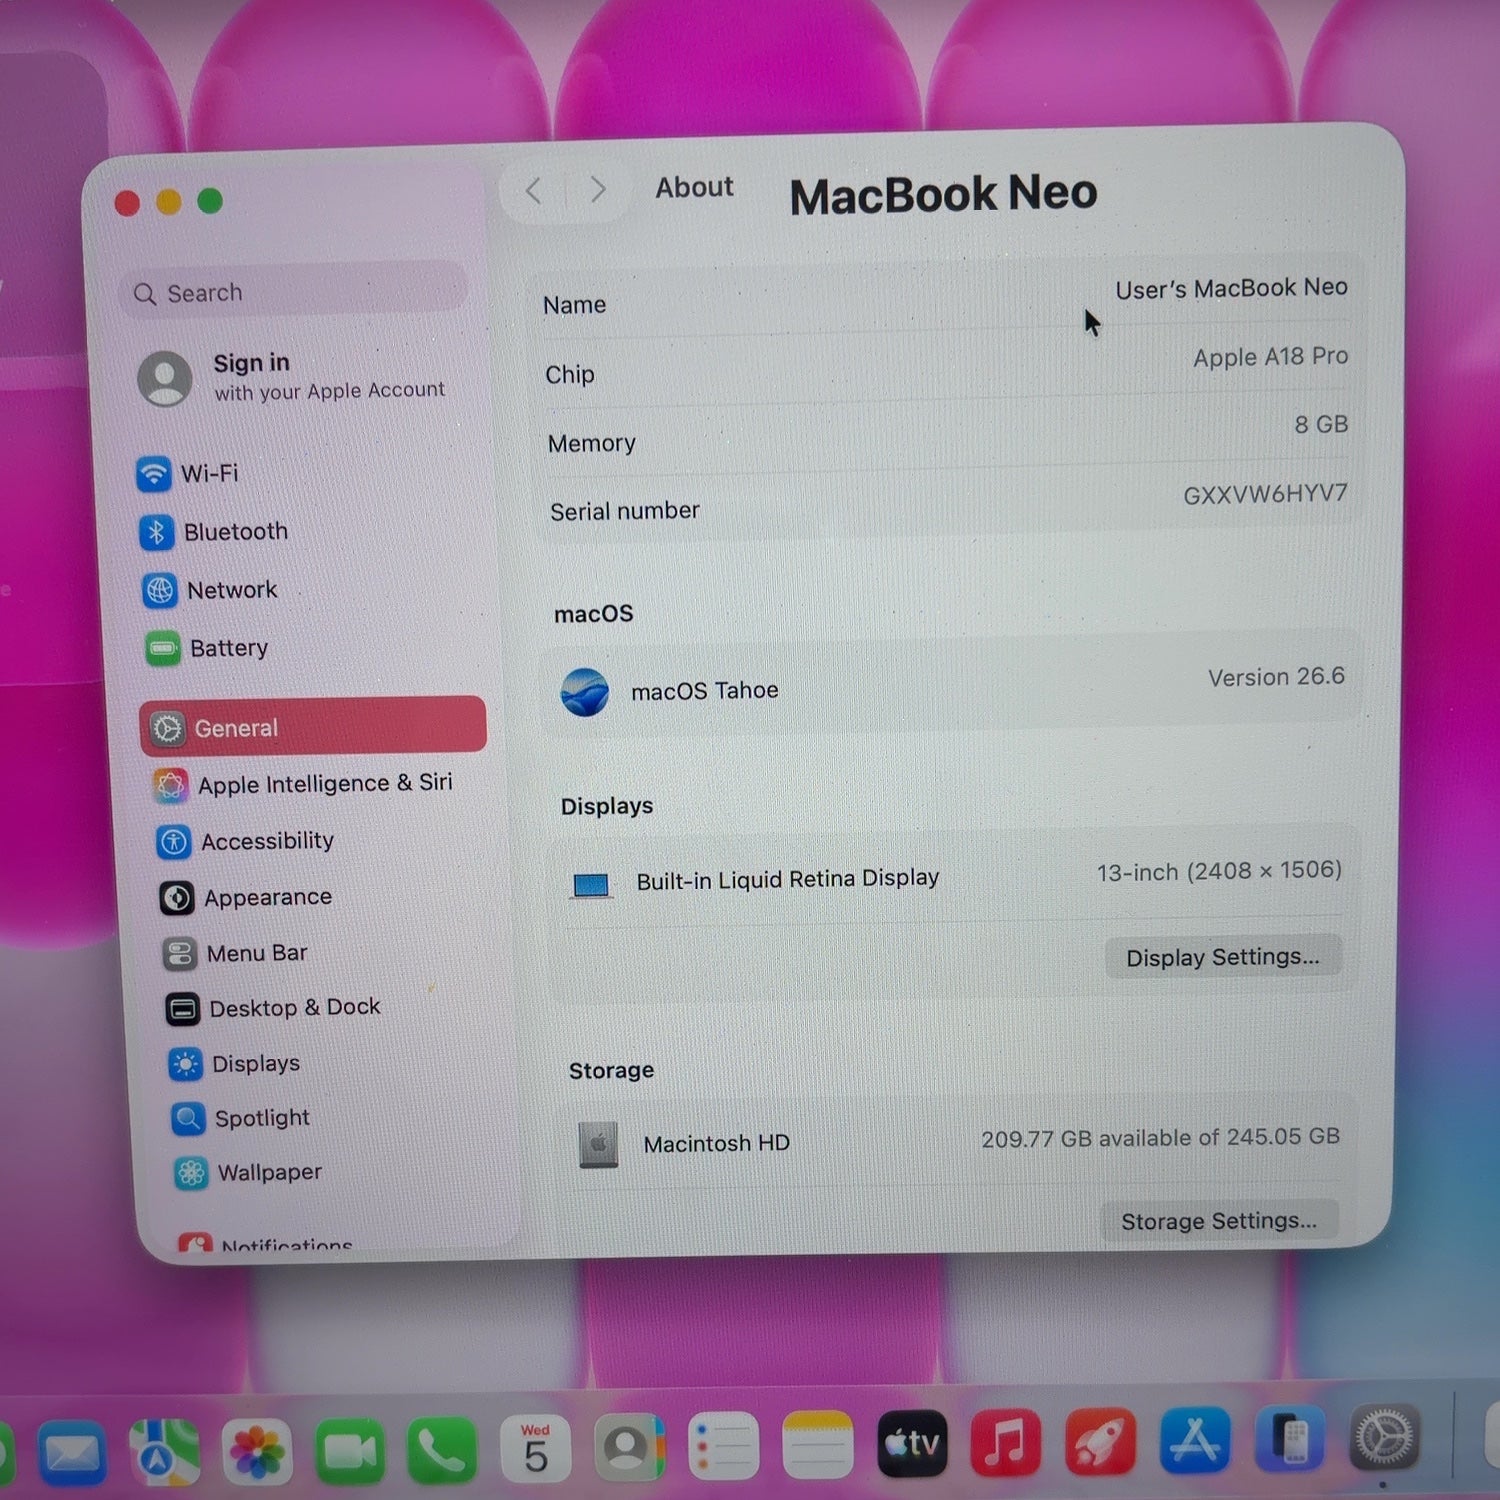Open Menu Bar settings
1500x1500 pixels.
(x=235, y=953)
